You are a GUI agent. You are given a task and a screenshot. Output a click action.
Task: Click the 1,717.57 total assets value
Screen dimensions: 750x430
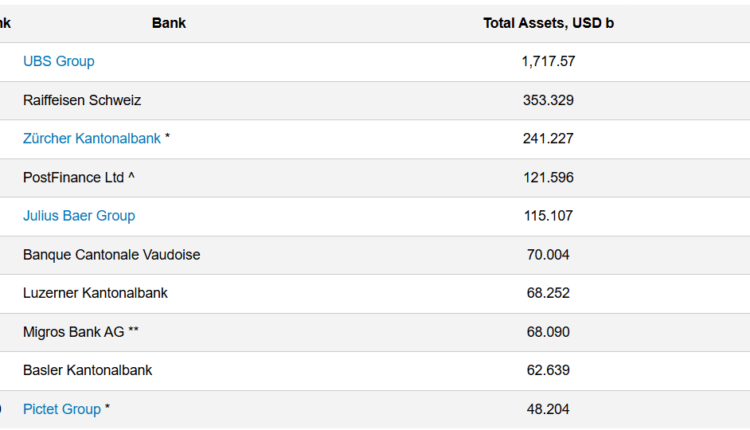548,61
